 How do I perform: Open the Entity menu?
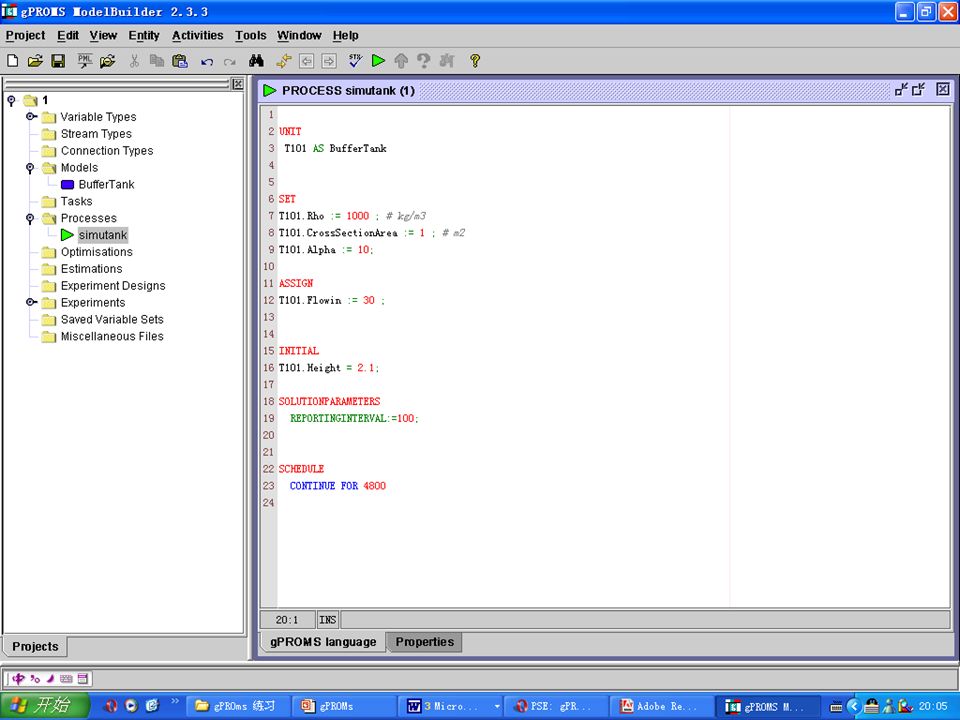pos(144,36)
